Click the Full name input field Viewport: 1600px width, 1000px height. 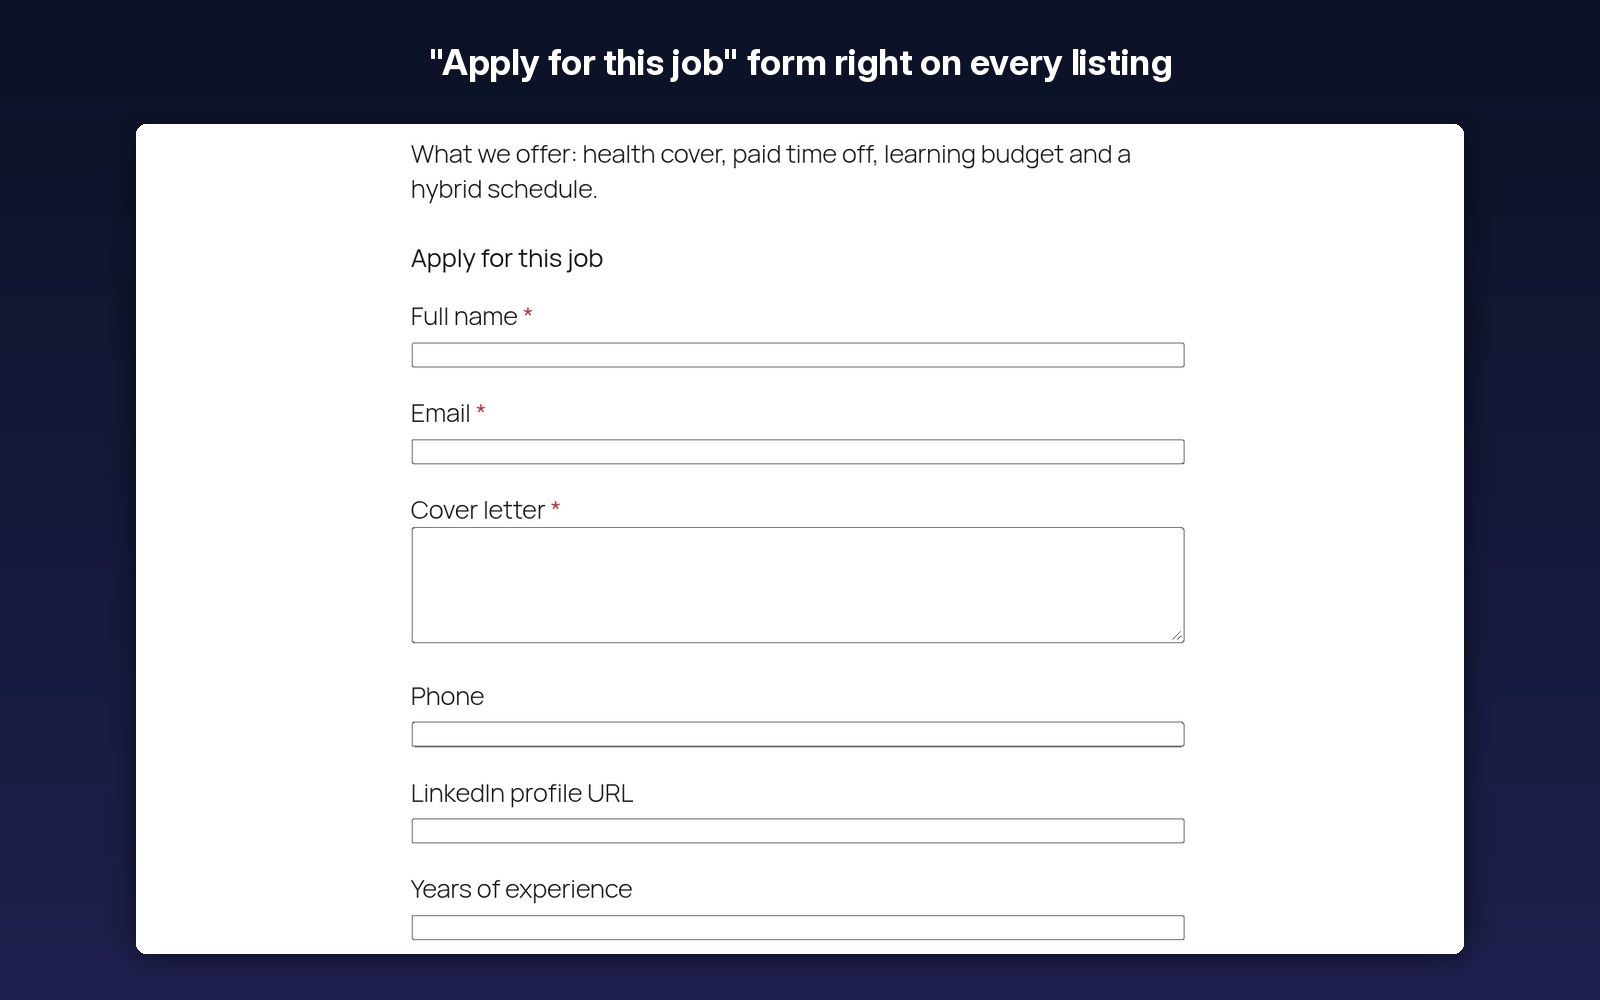(x=797, y=355)
